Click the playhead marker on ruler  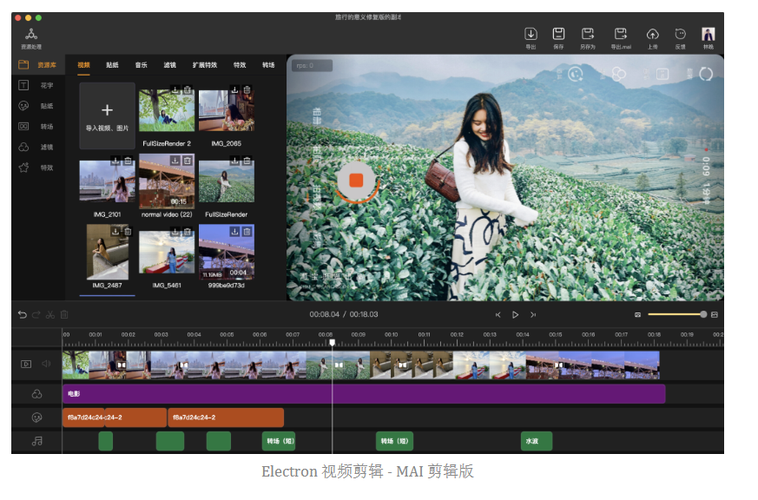(332, 342)
